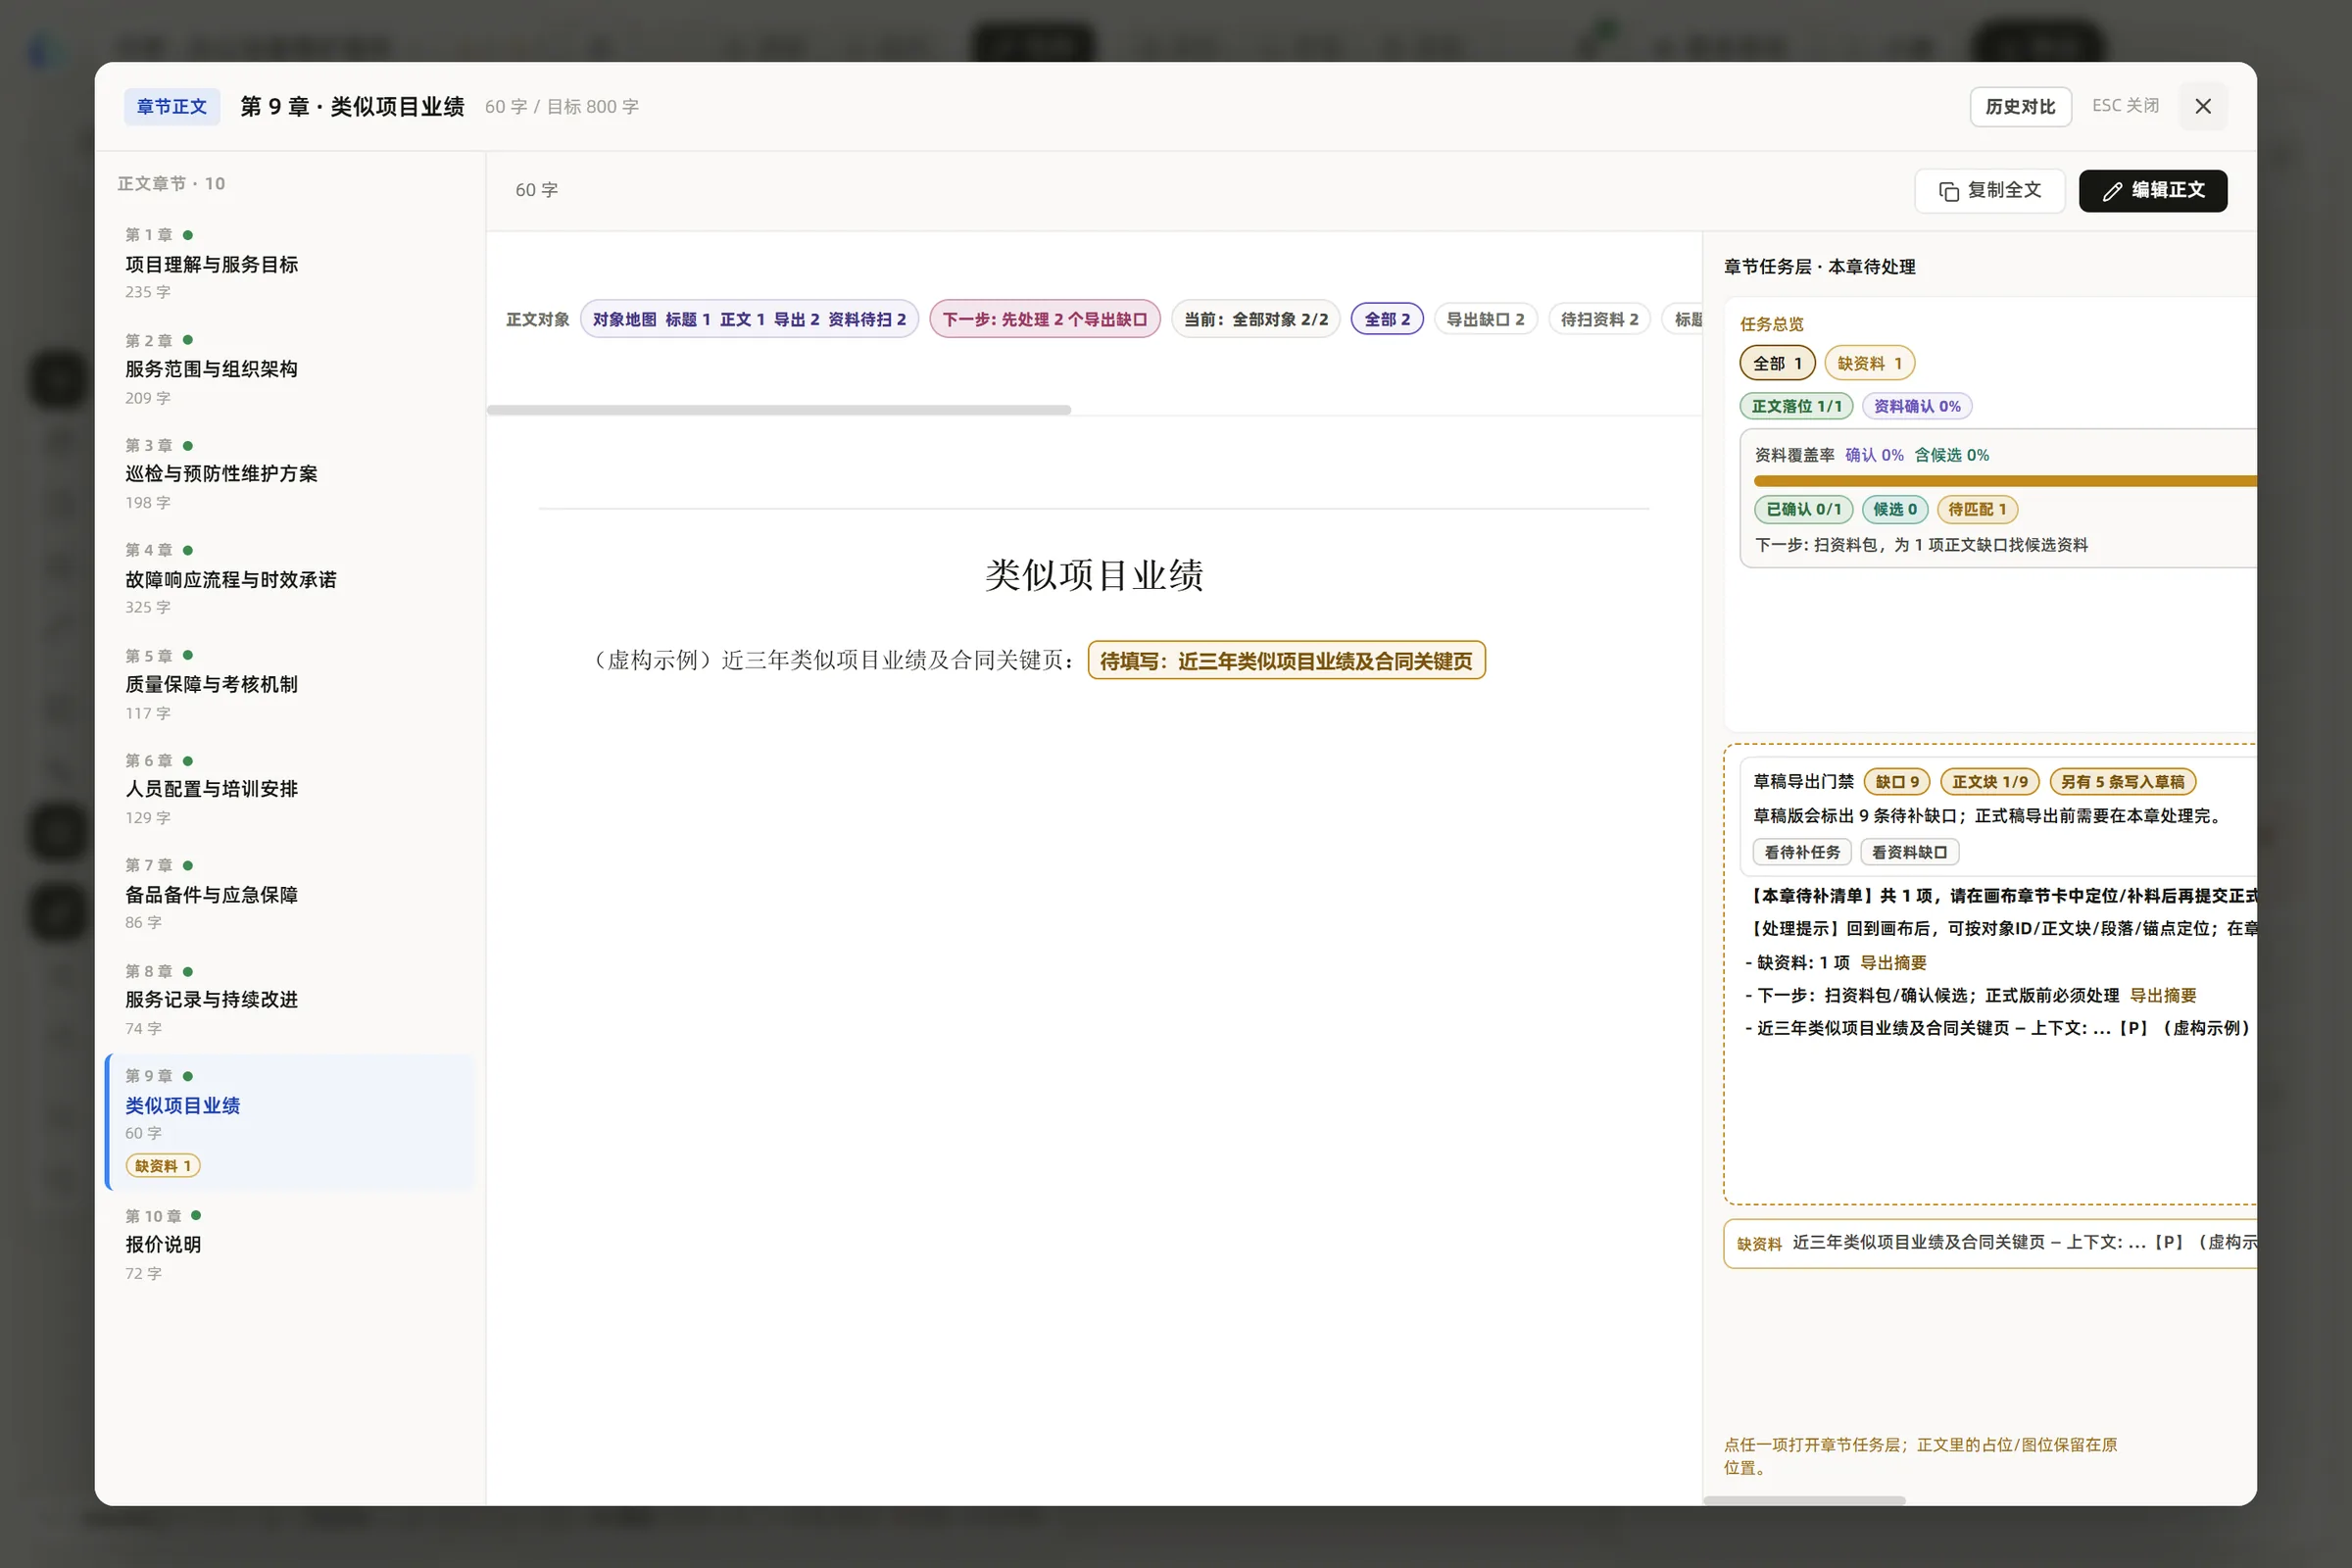Screen dimensions: 2352x1568
Task: Select chapter 10 报价说明
Action: click(288, 1244)
